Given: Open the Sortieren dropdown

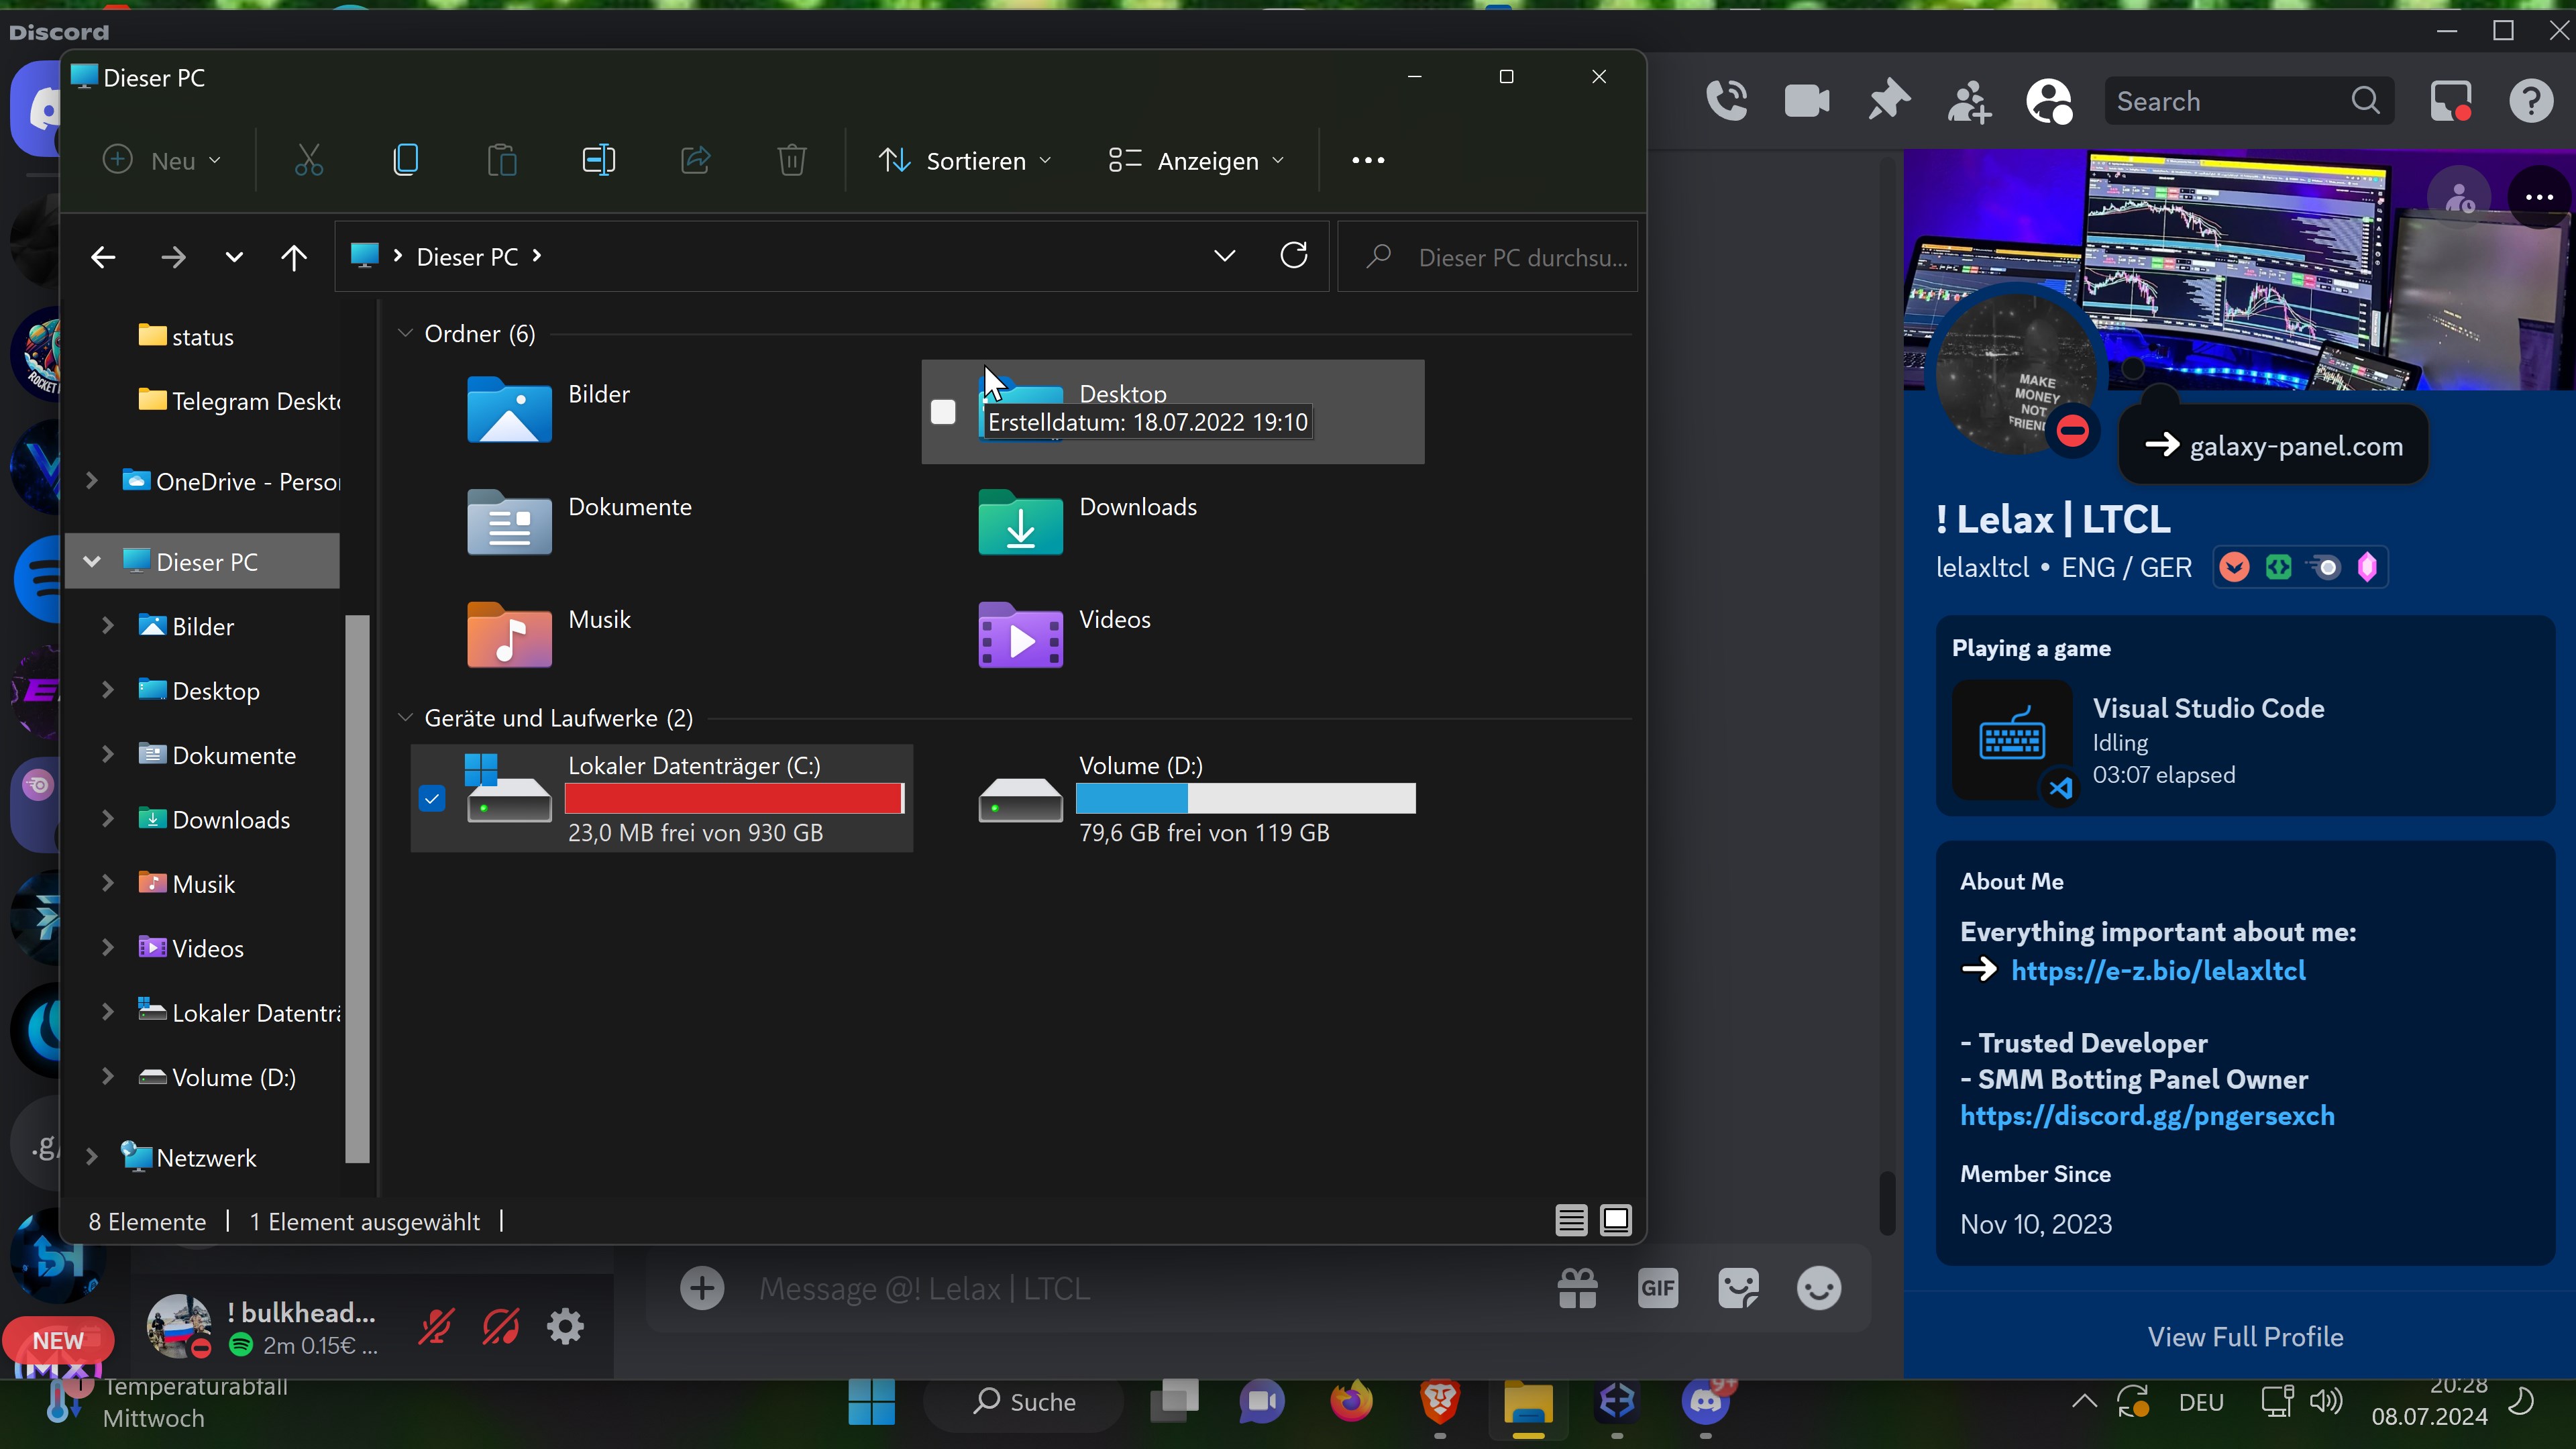Looking at the screenshot, I should coord(964,160).
